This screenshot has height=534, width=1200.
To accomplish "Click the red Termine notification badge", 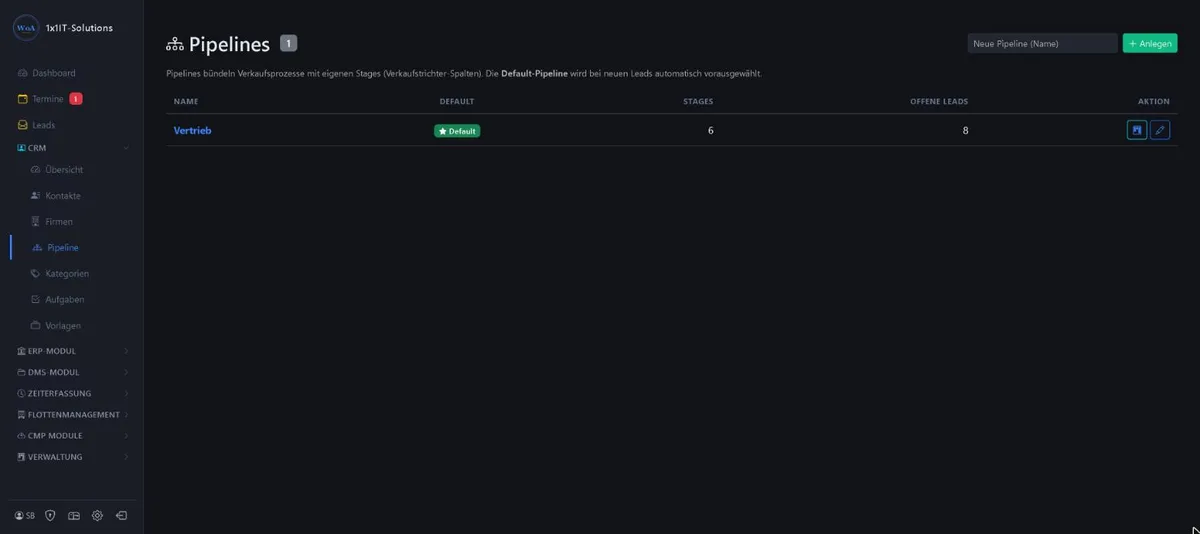I will coord(76,99).
